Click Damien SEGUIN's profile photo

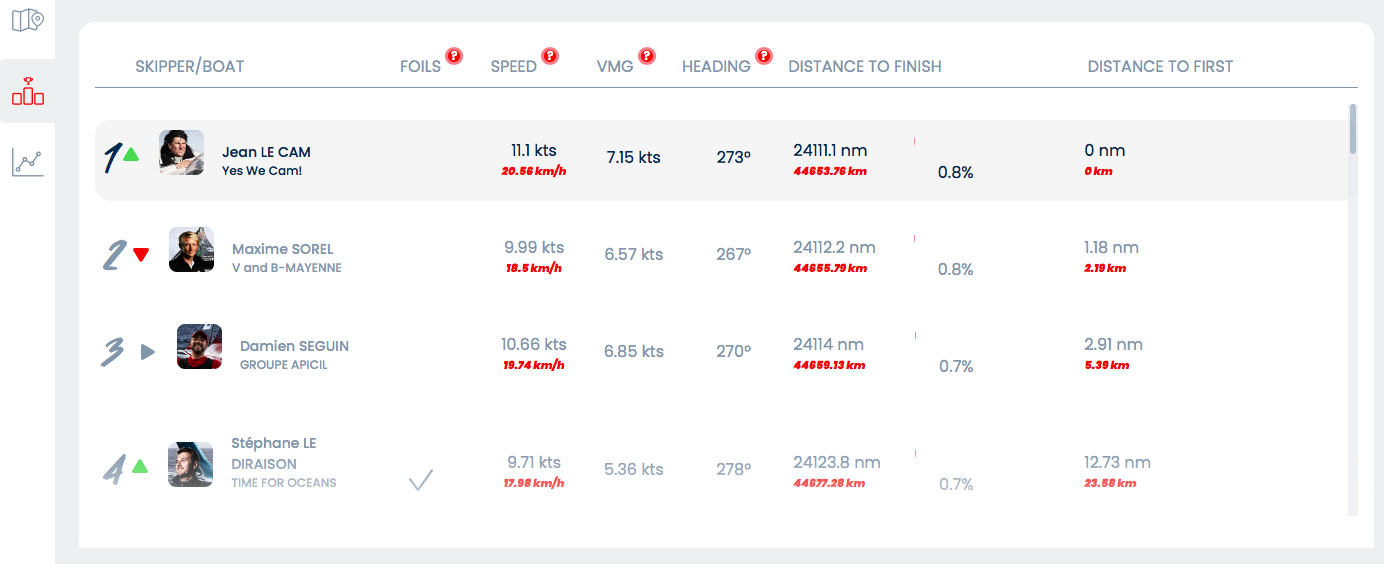point(199,347)
